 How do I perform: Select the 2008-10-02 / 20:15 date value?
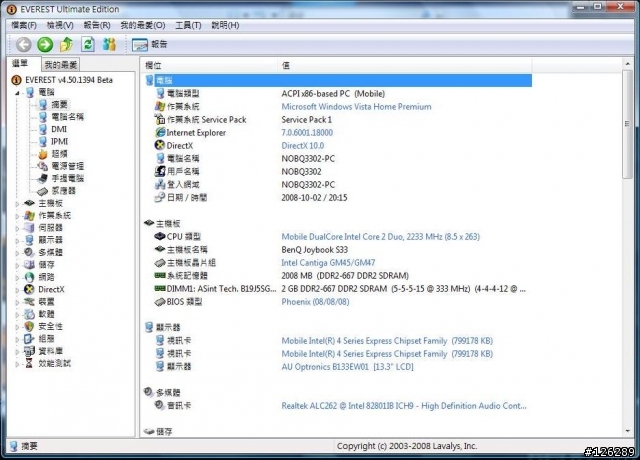click(x=314, y=198)
